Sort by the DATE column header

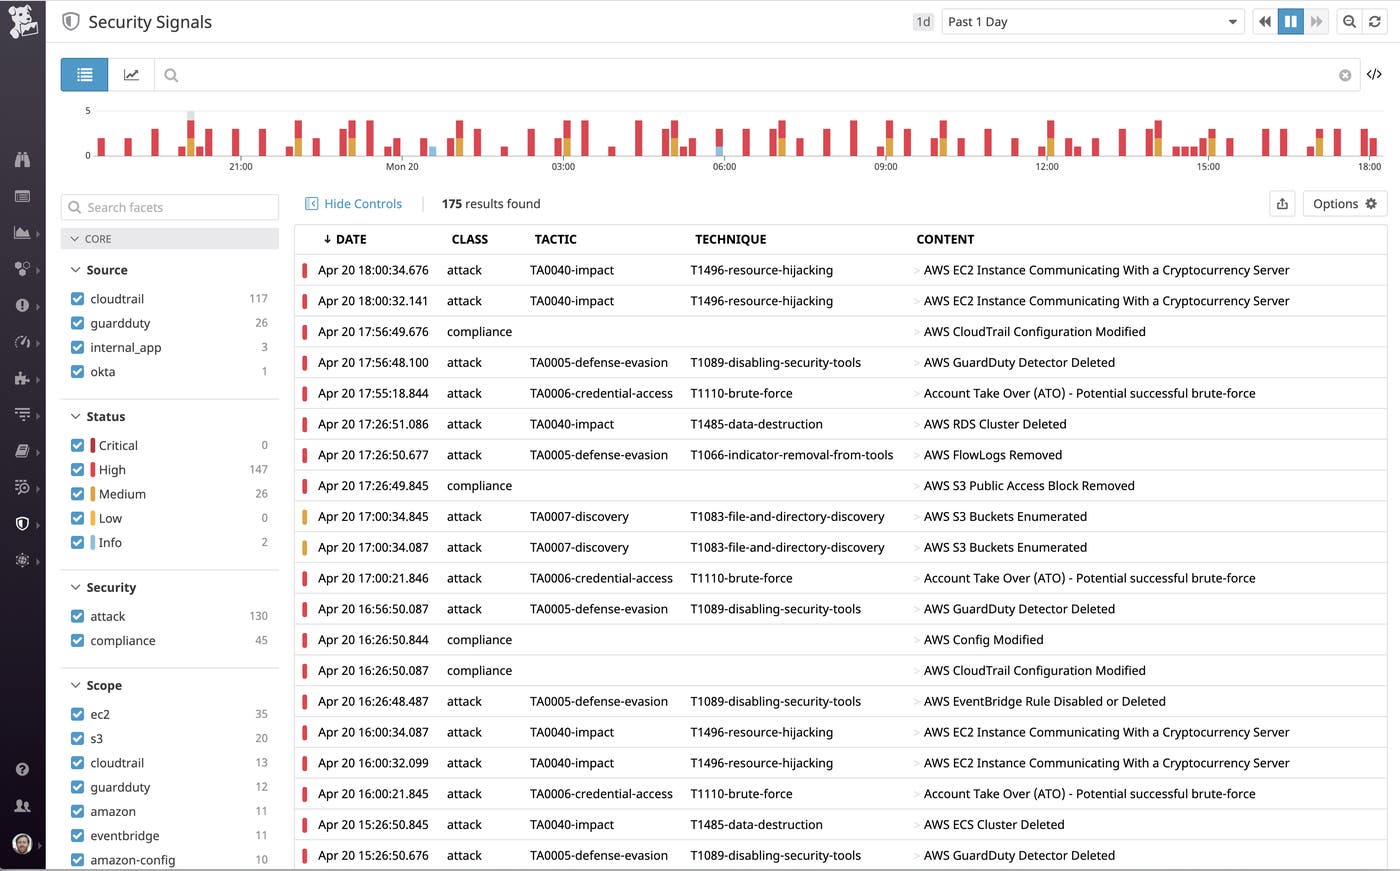[x=350, y=240]
